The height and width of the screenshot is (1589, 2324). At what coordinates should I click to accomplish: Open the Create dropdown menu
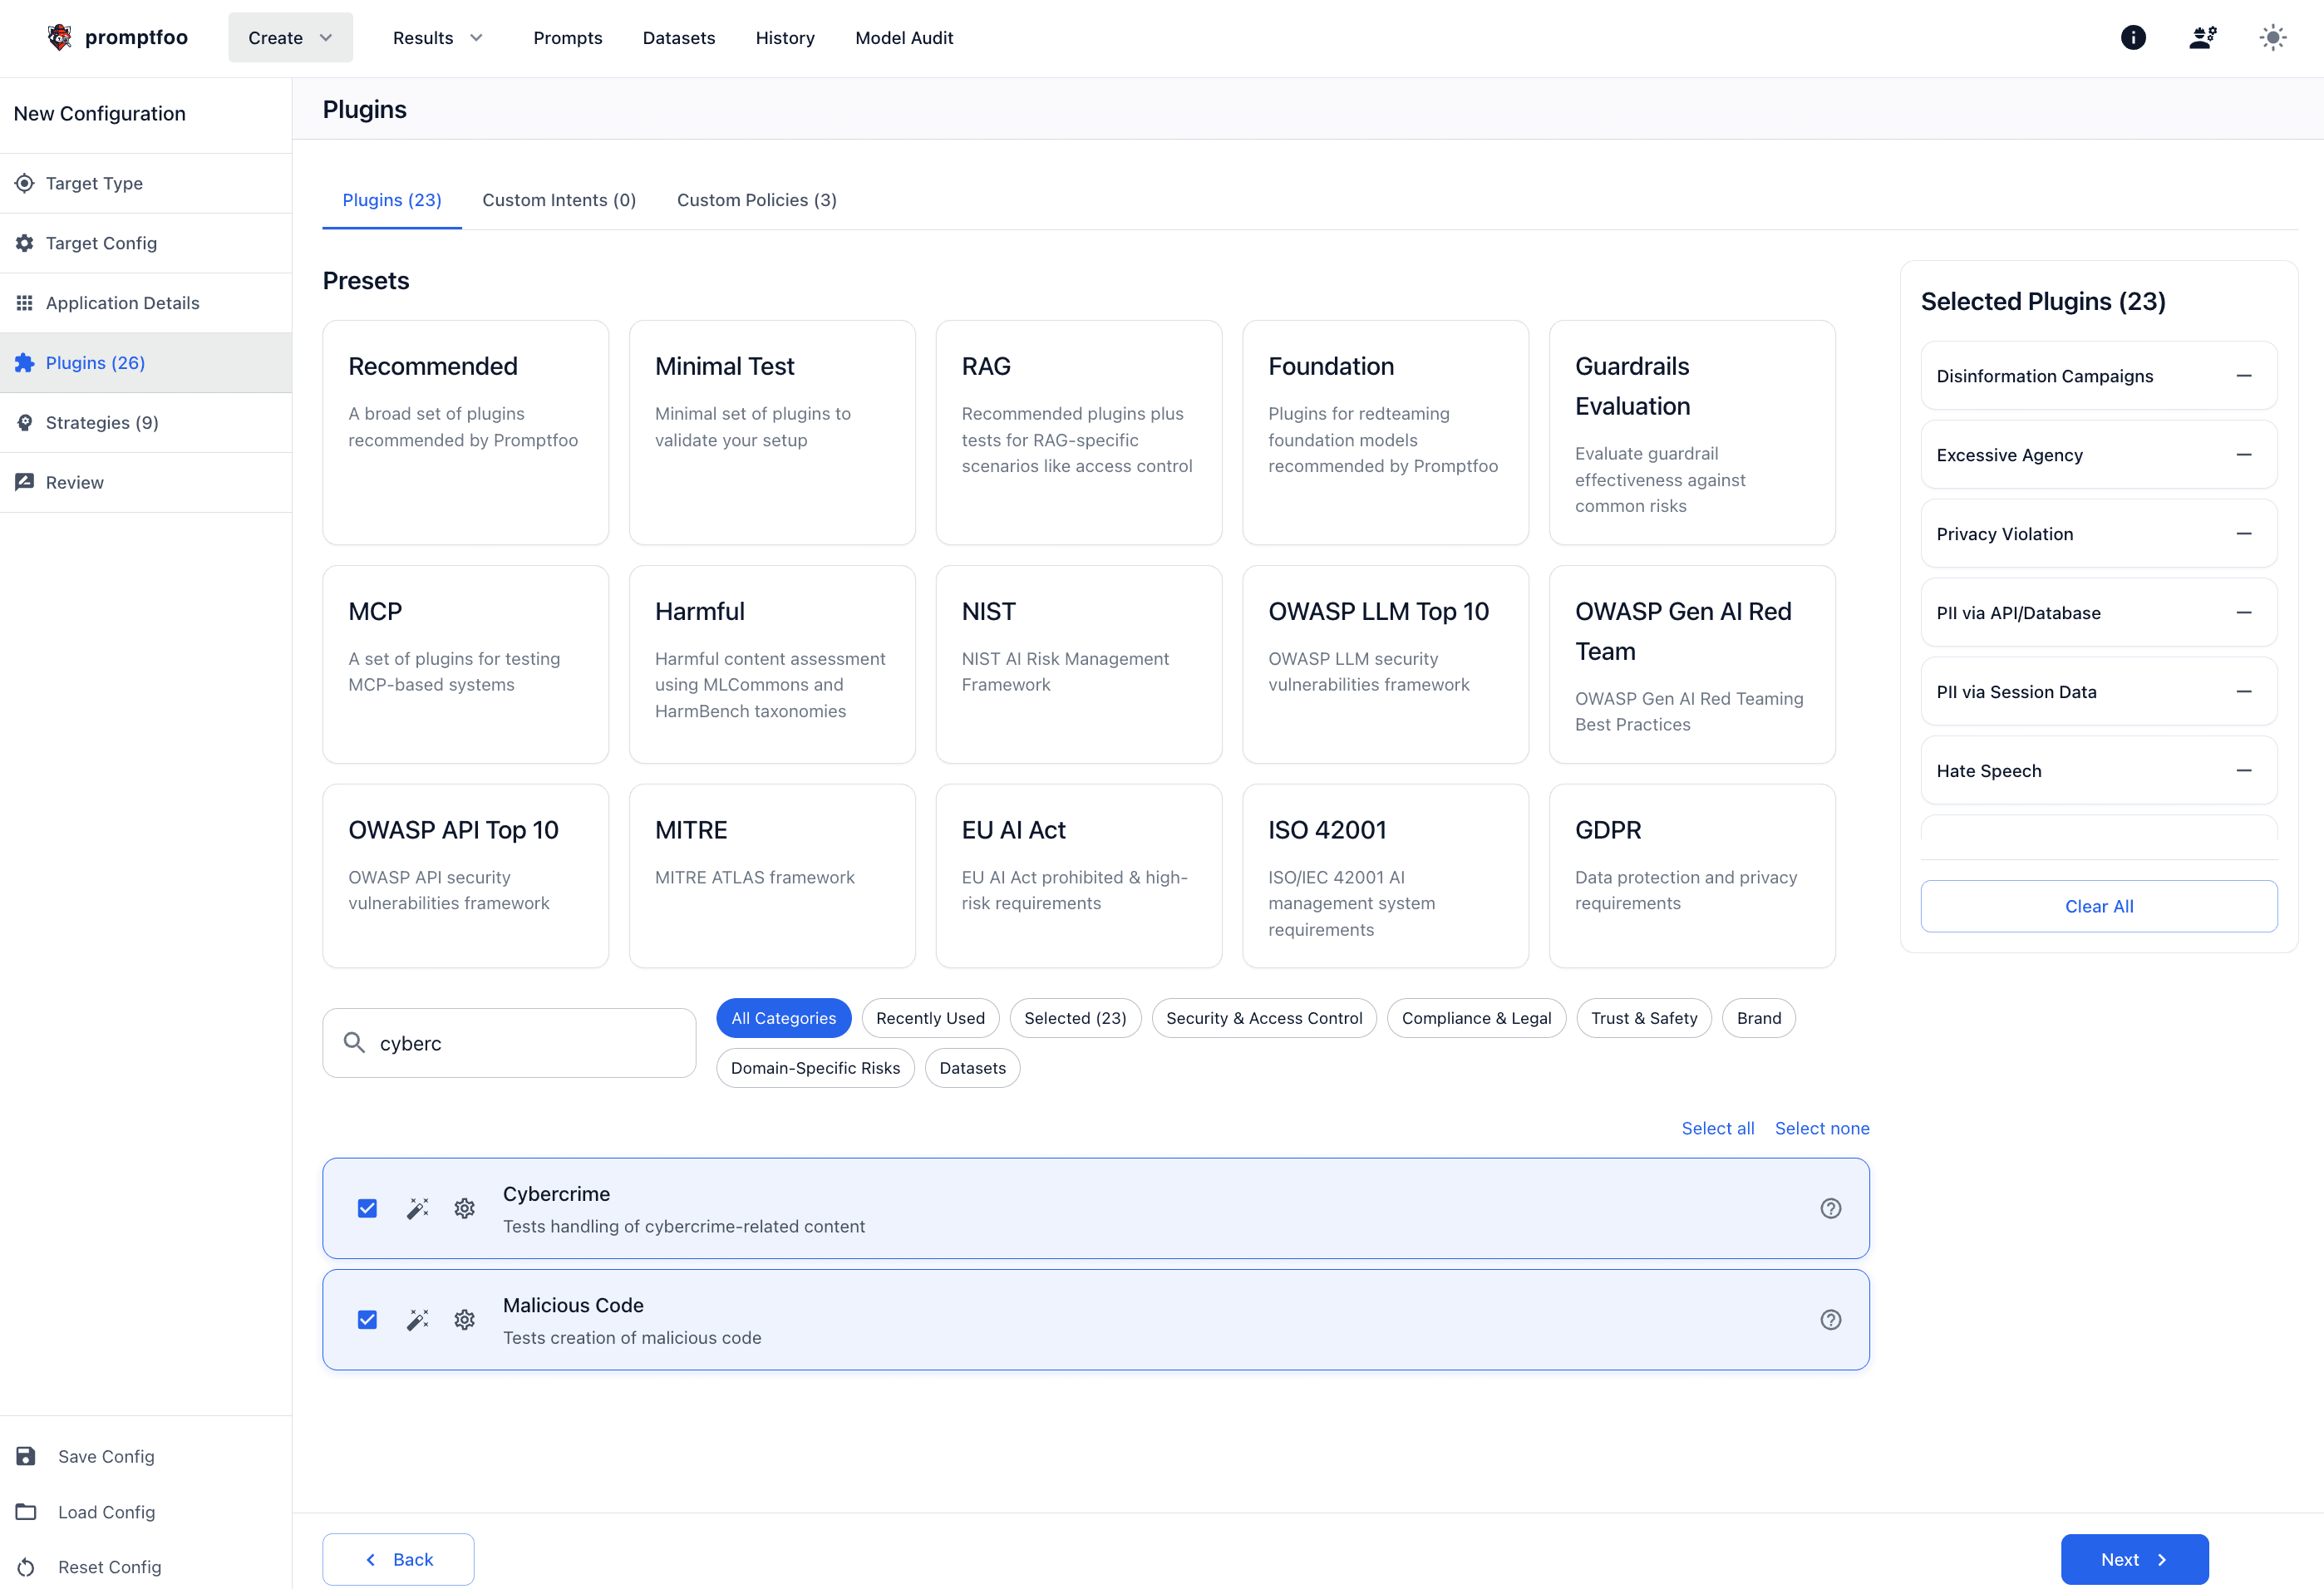coord(289,37)
